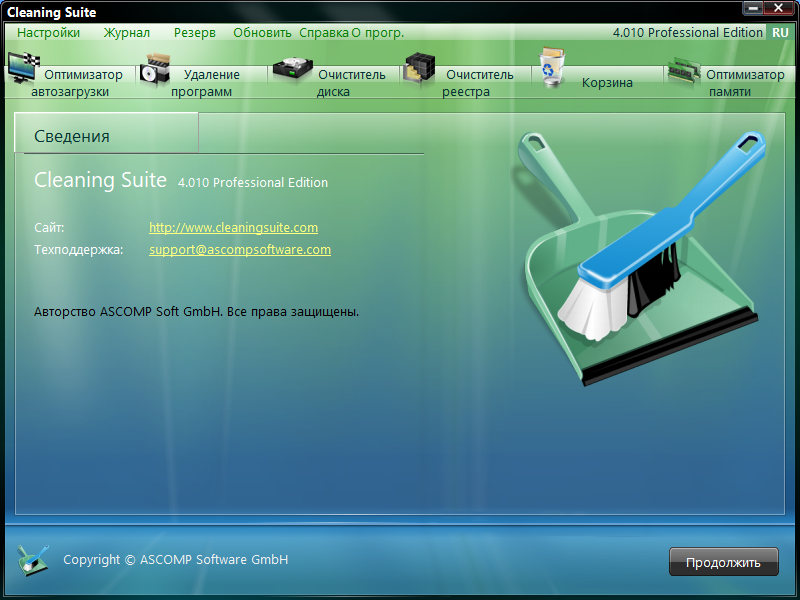Open the Настройки menu

click(x=48, y=33)
